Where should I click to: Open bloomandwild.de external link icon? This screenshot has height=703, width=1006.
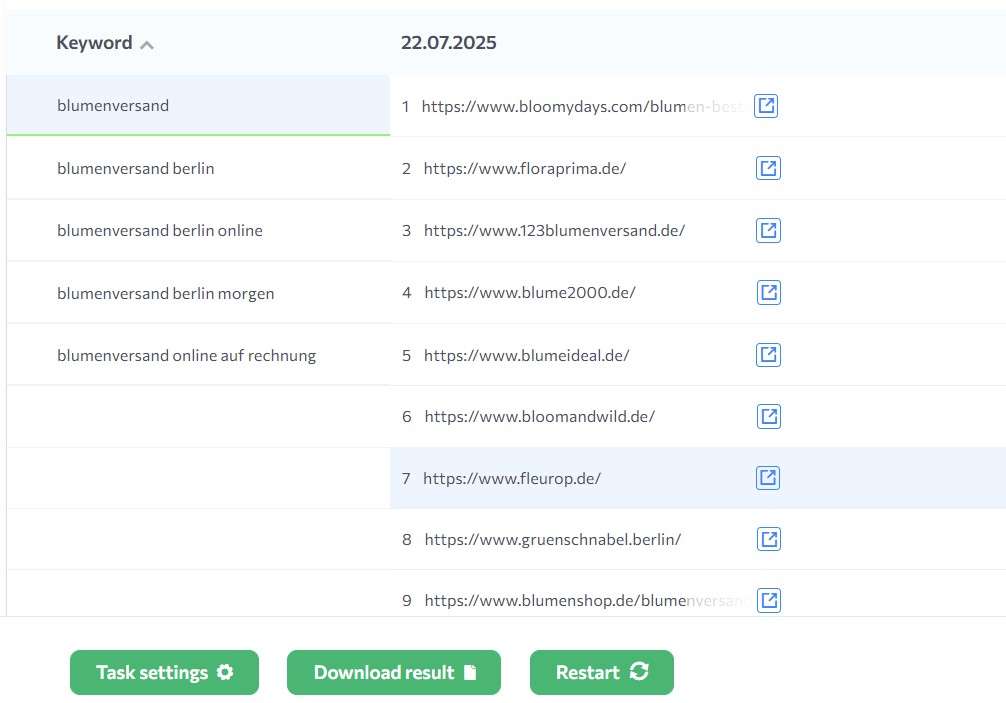[x=769, y=416]
